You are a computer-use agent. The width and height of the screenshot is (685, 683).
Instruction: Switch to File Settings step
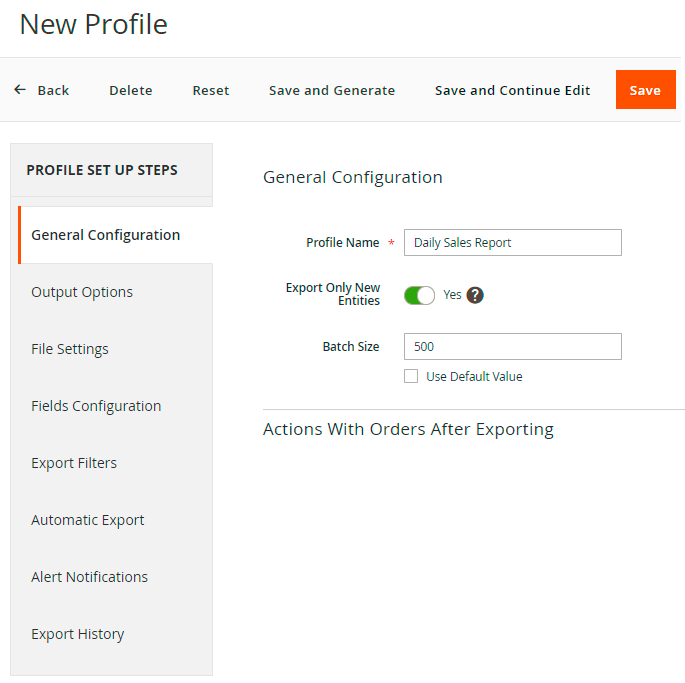pos(70,349)
